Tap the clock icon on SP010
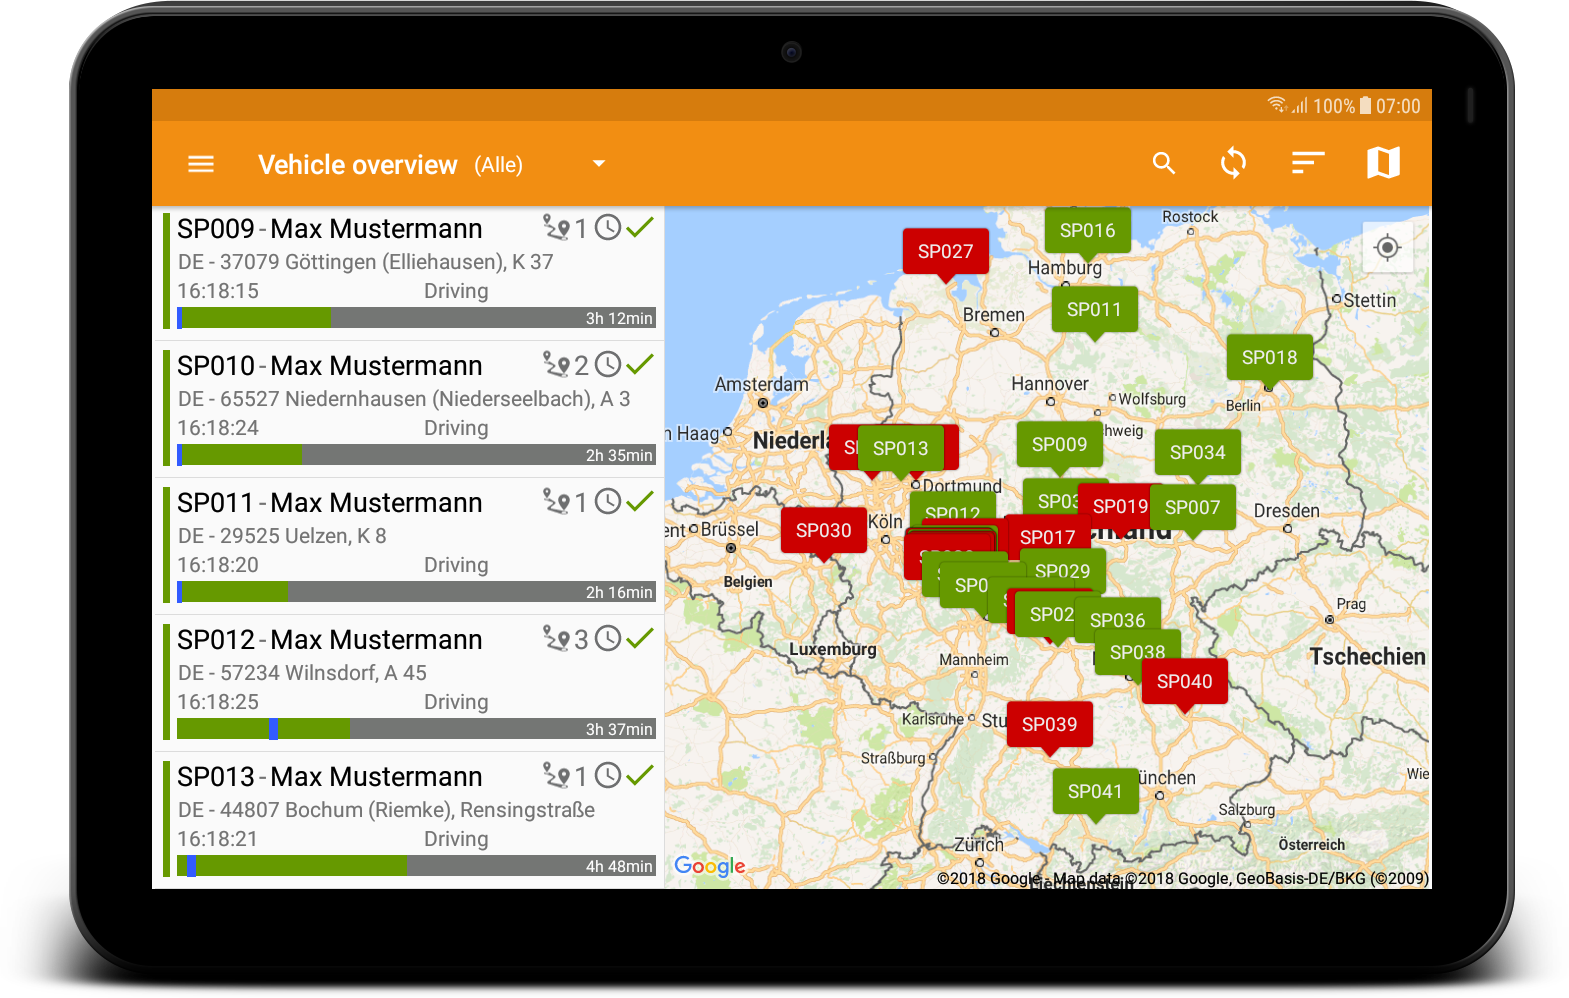The width and height of the screenshot is (1569, 998). click(608, 365)
